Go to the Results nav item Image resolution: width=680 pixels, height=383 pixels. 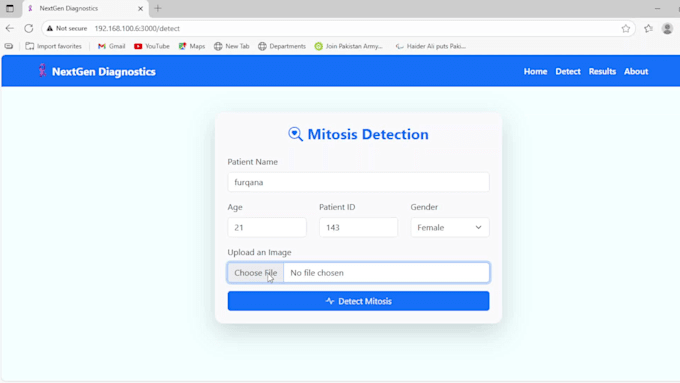[602, 72]
